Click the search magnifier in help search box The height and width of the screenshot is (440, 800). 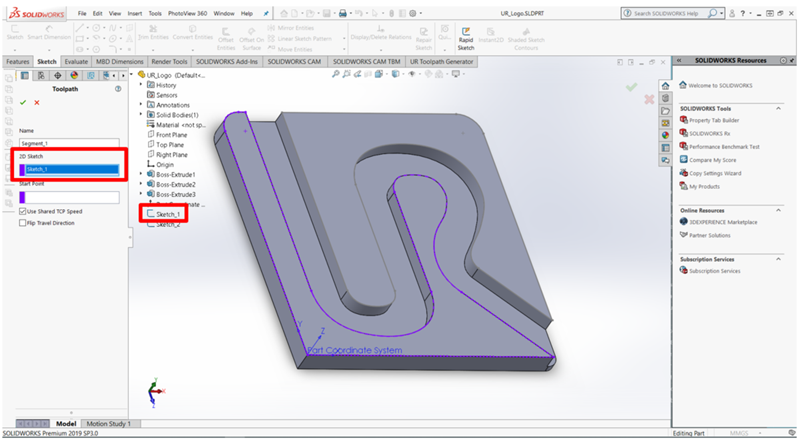(712, 14)
